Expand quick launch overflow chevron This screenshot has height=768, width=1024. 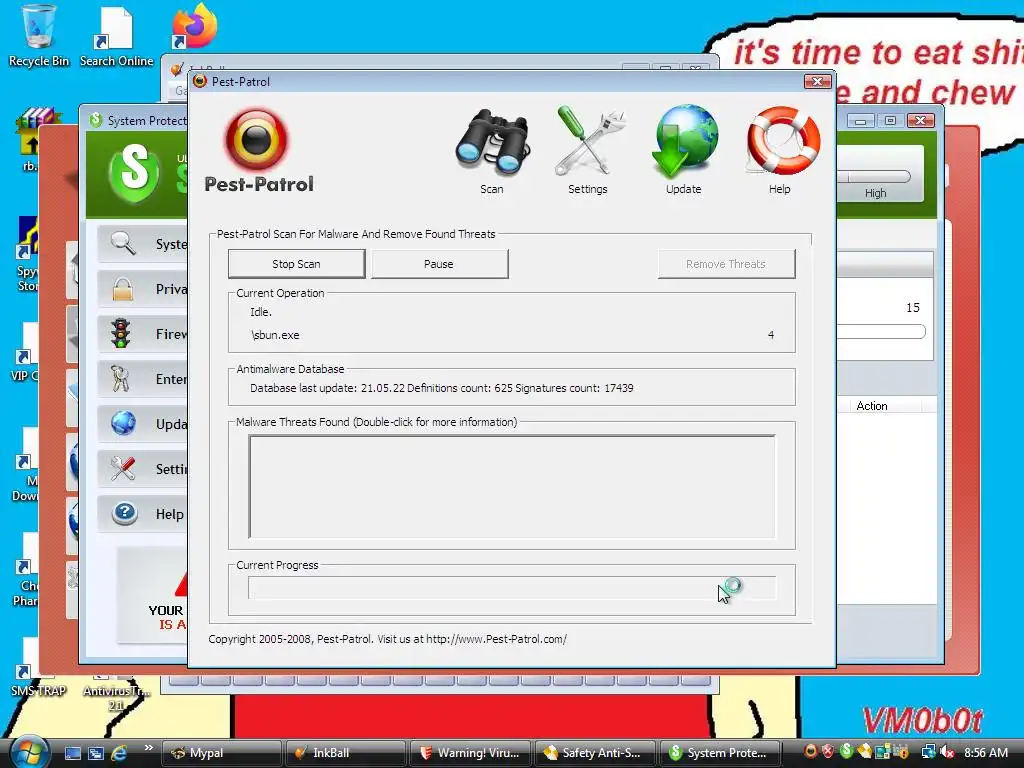click(x=148, y=748)
